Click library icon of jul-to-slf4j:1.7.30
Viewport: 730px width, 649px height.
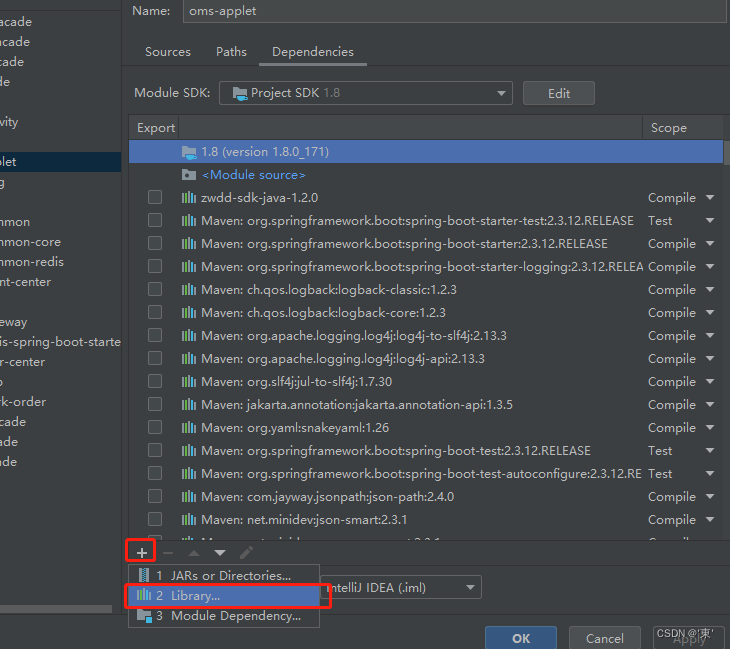pos(189,382)
